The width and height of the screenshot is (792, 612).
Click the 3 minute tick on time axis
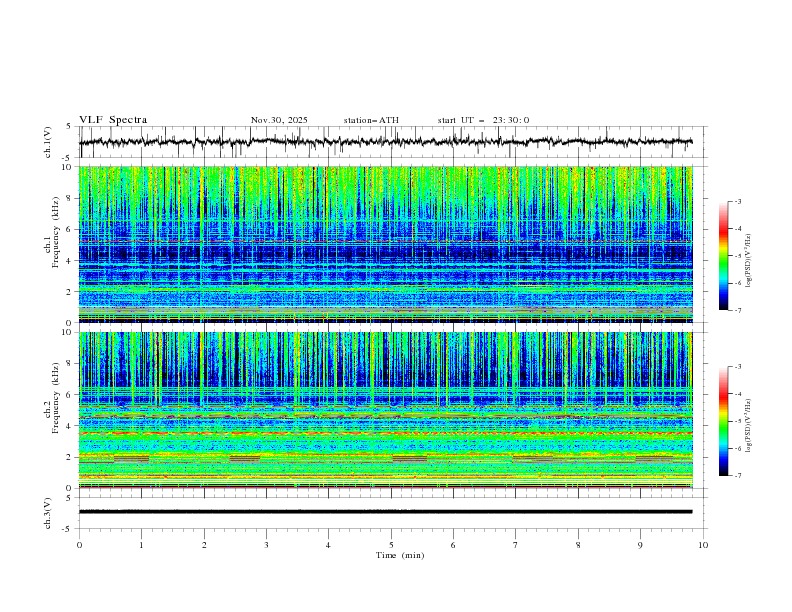pyautogui.click(x=266, y=545)
